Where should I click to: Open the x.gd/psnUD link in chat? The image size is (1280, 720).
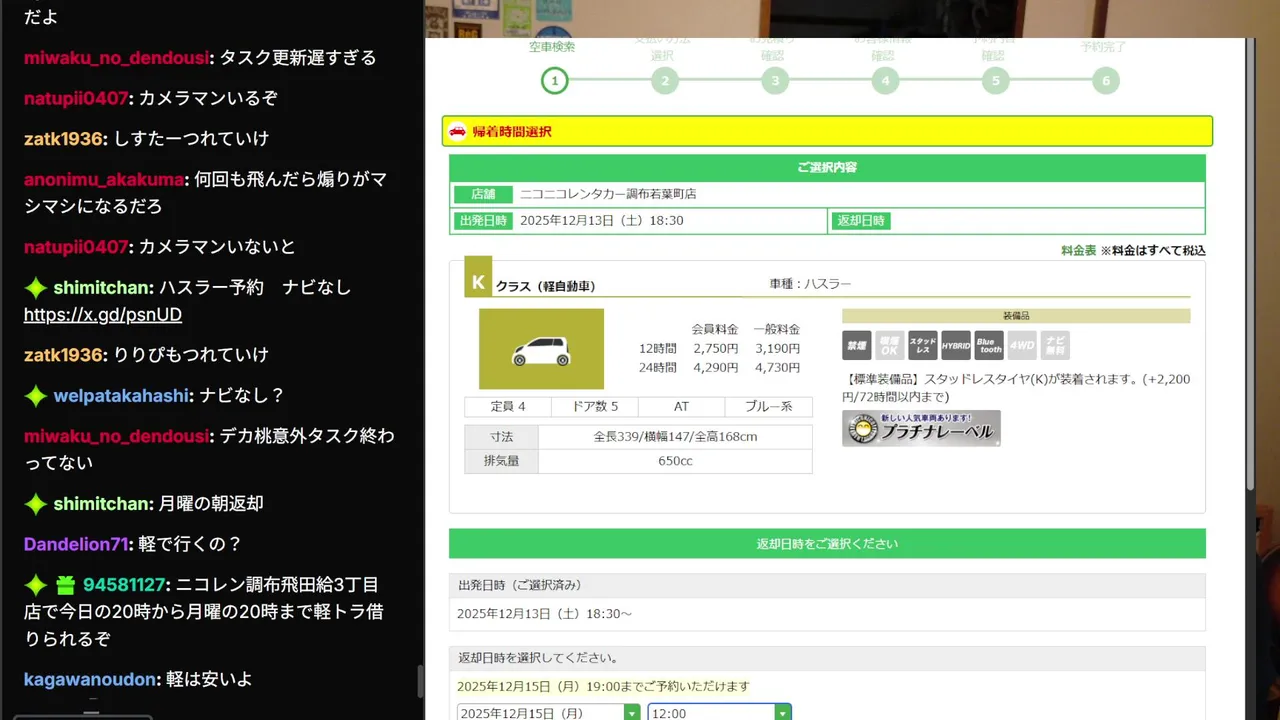point(103,315)
